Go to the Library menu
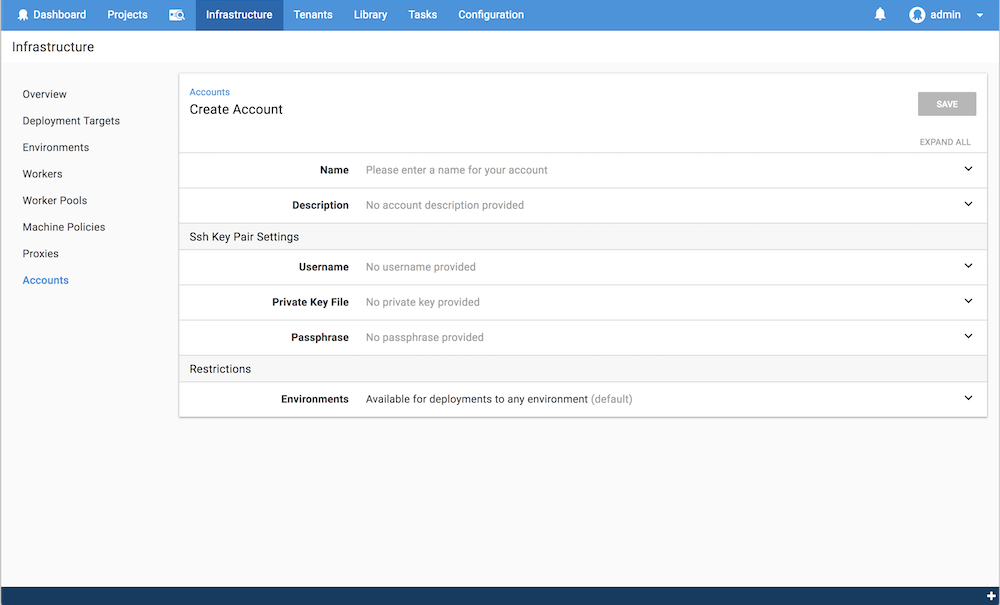The height and width of the screenshot is (605, 1000). pos(371,15)
